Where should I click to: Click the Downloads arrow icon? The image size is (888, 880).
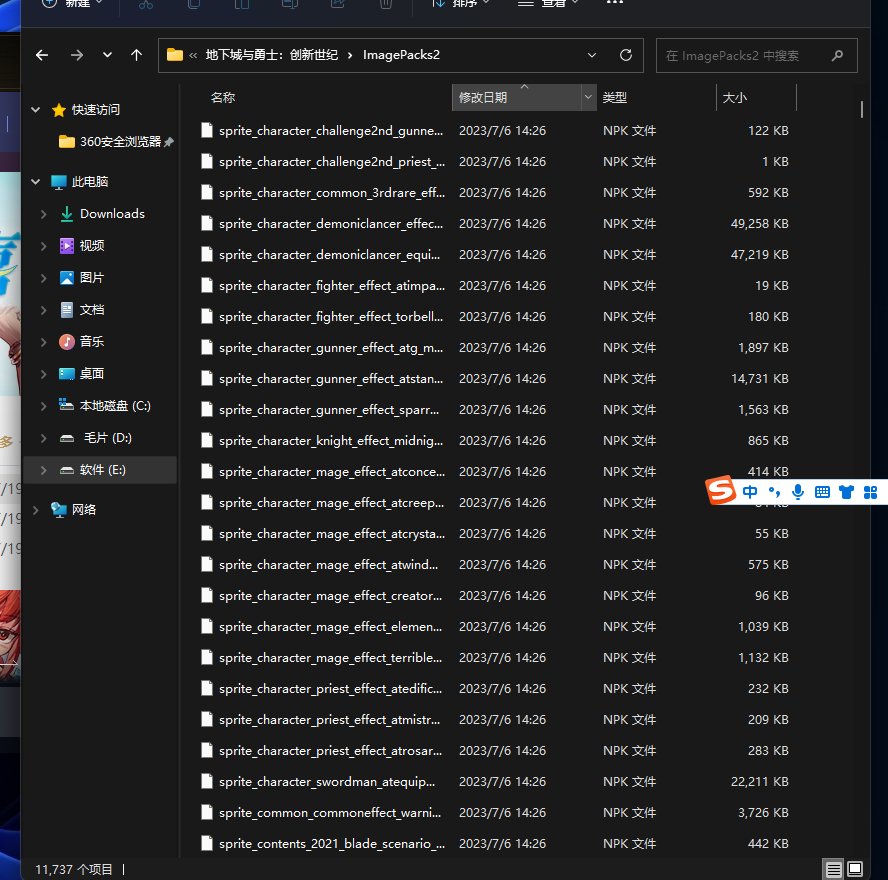pos(67,213)
